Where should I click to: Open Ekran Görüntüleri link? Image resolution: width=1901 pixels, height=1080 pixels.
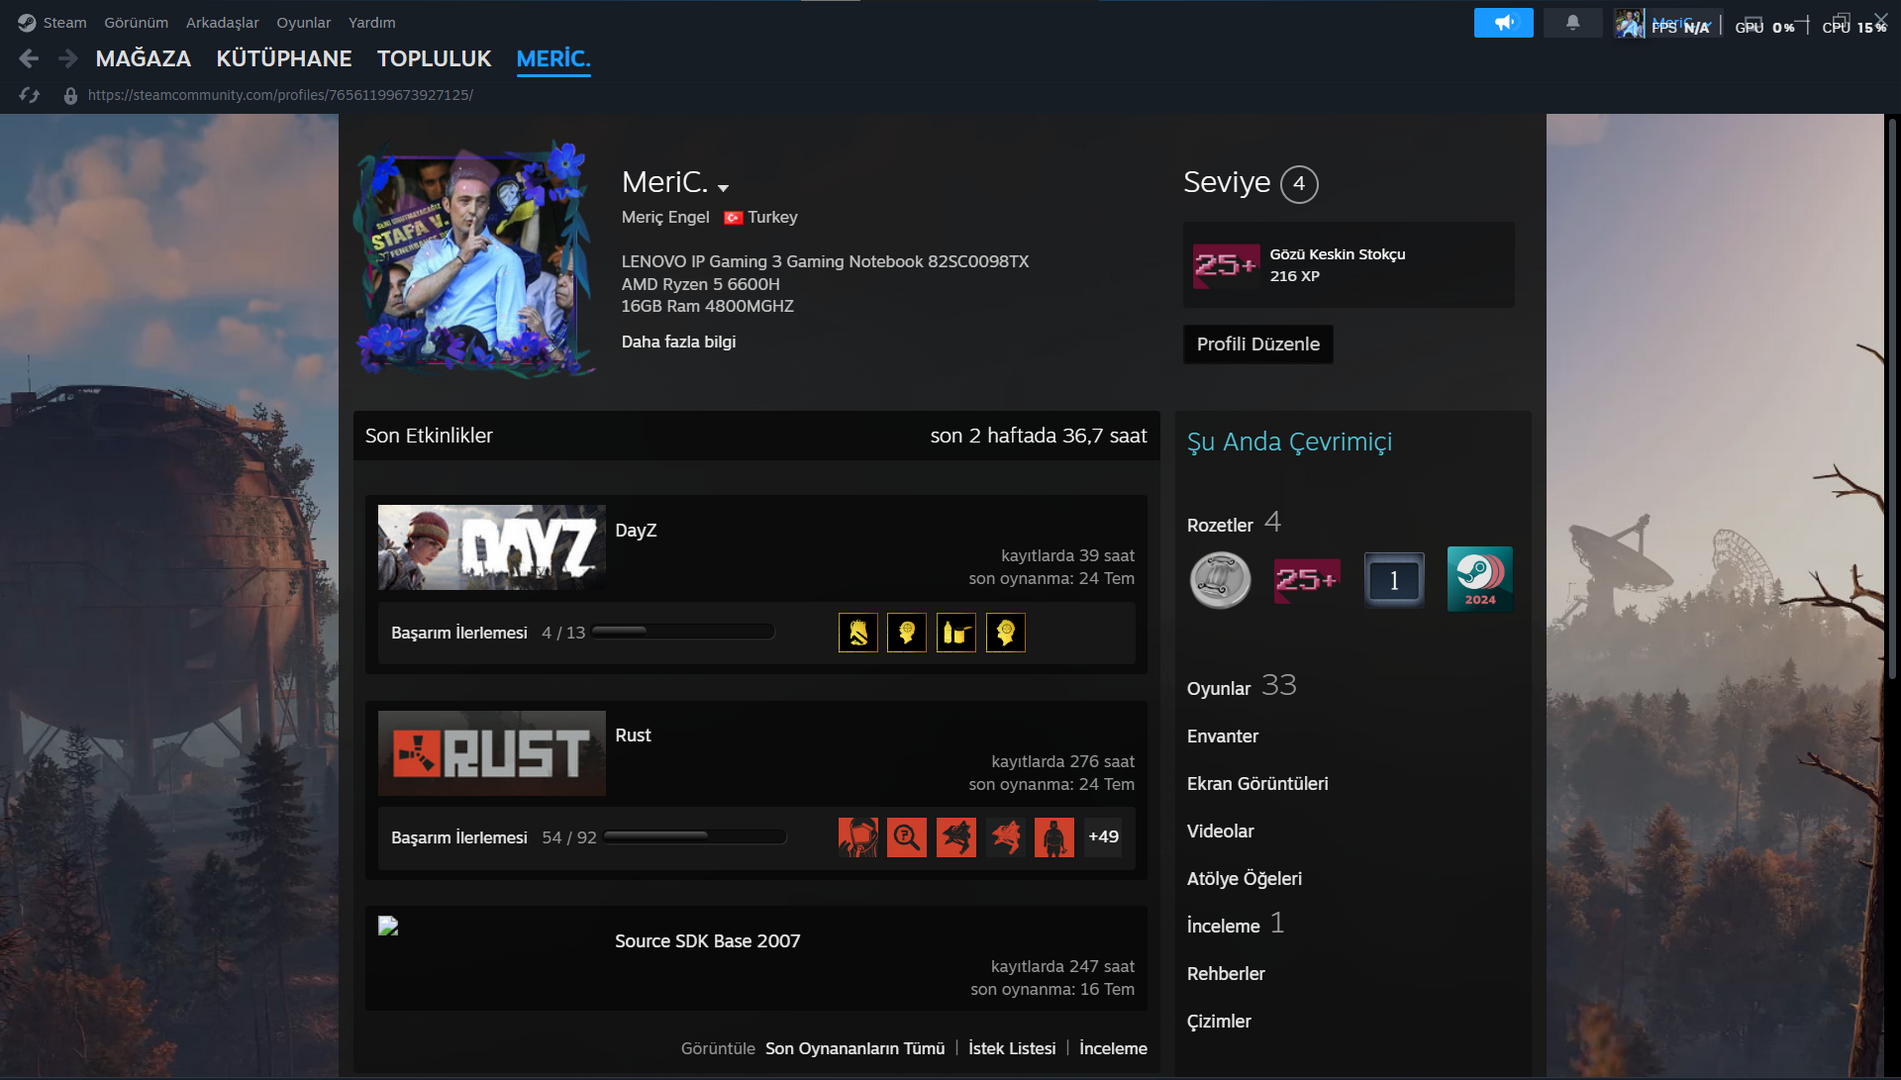click(x=1257, y=784)
